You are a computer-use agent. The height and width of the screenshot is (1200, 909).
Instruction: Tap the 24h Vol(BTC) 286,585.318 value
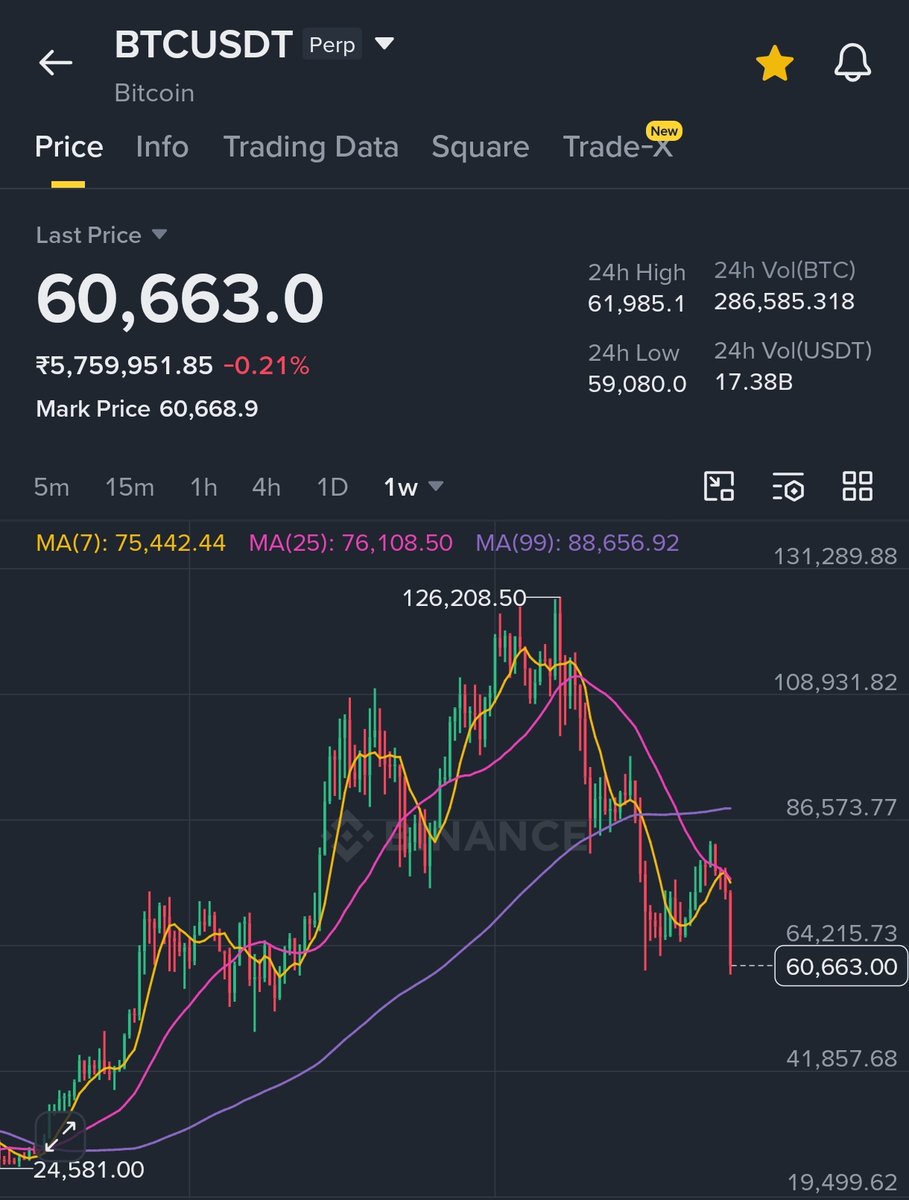point(784,301)
